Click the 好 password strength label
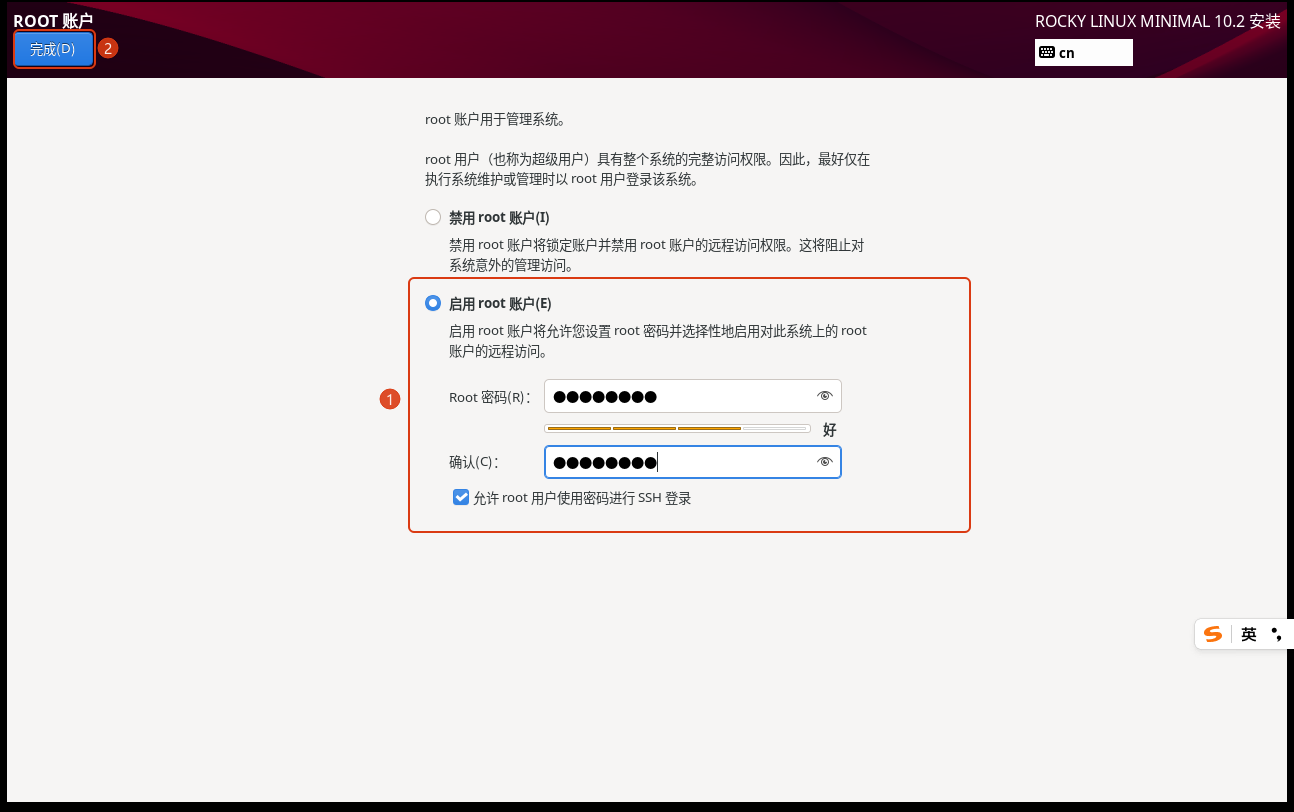This screenshot has height=812, width=1294. pyautogui.click(x=830, y=430)
